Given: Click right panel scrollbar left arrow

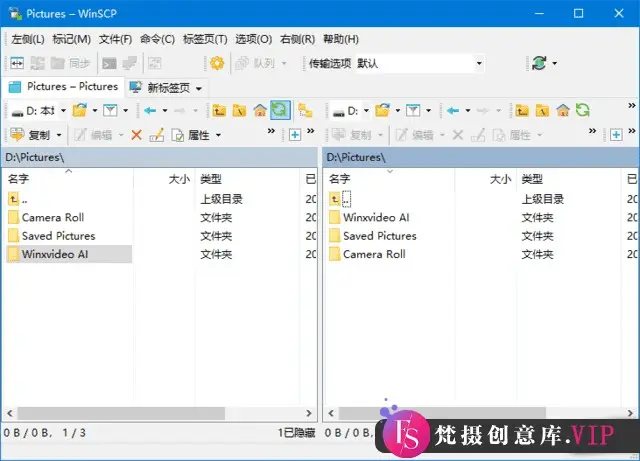Looking at the screenshot, I should click(331, 413).
